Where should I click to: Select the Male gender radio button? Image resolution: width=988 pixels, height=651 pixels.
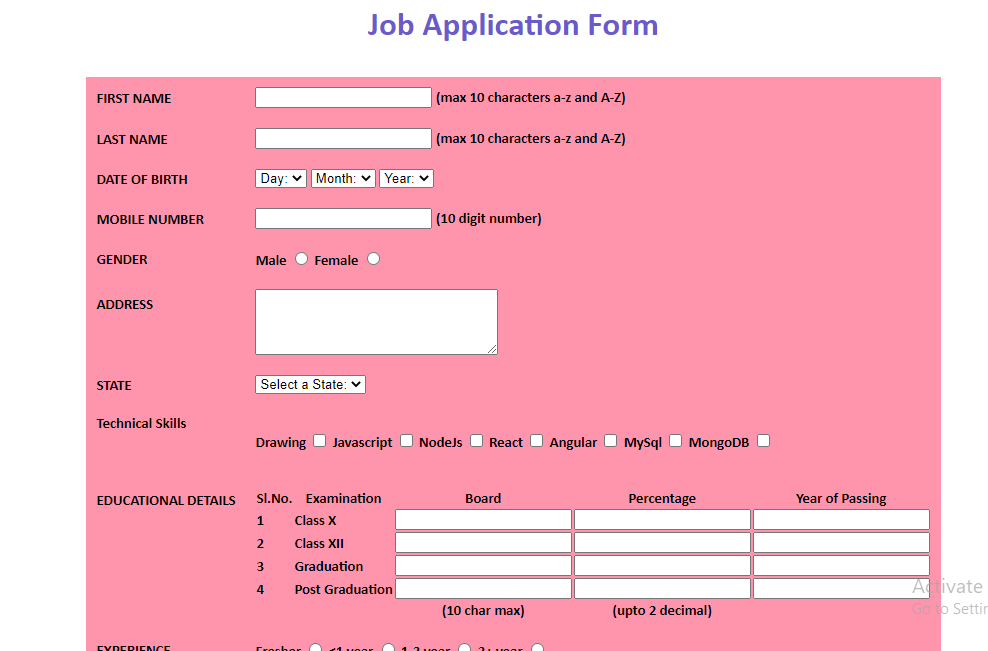(x=301, y=258)
